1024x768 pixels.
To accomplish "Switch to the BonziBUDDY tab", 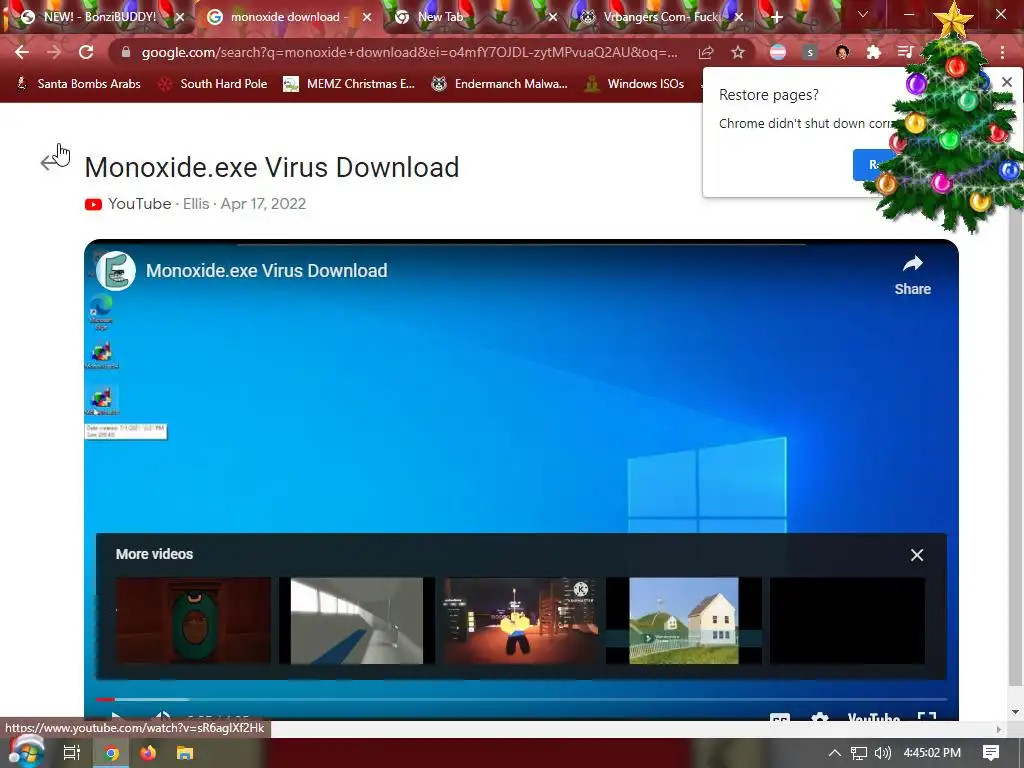I will point(98,17).
